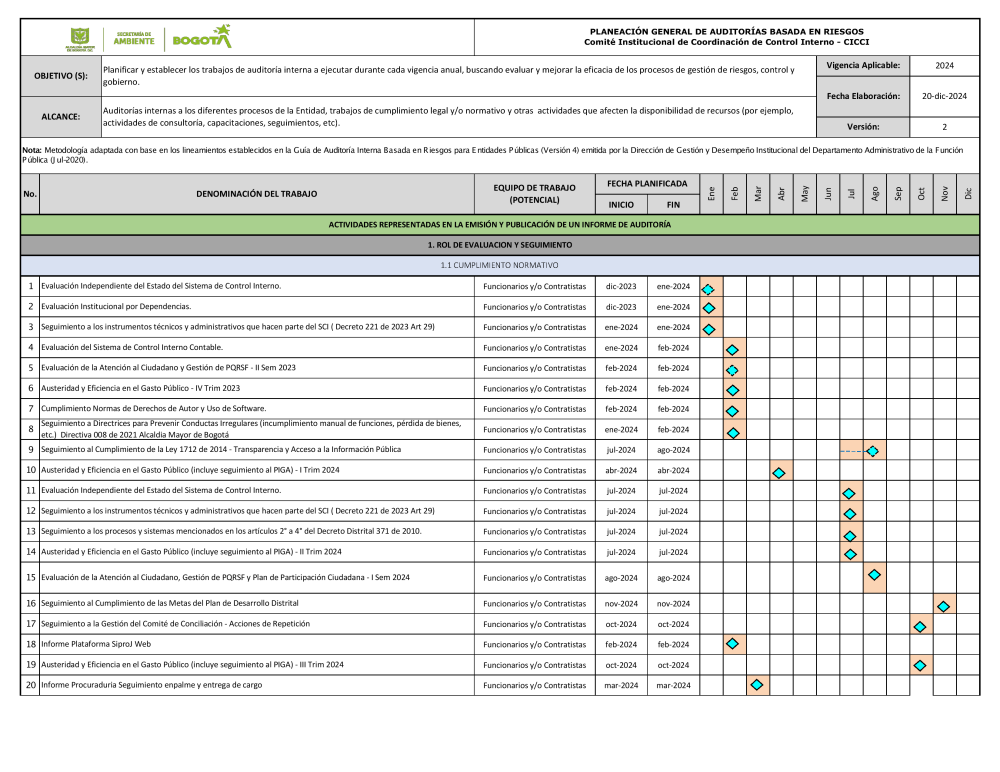Click the row 10 April diamond marker

coord(779,473)
